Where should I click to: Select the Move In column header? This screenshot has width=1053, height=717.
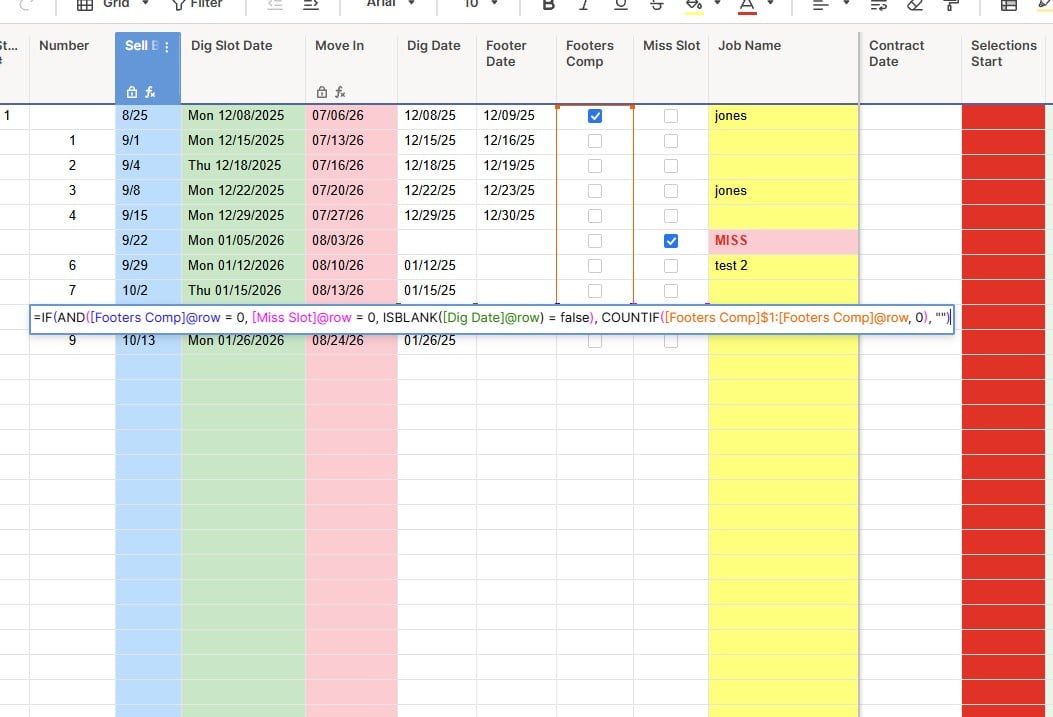[351, 67]
